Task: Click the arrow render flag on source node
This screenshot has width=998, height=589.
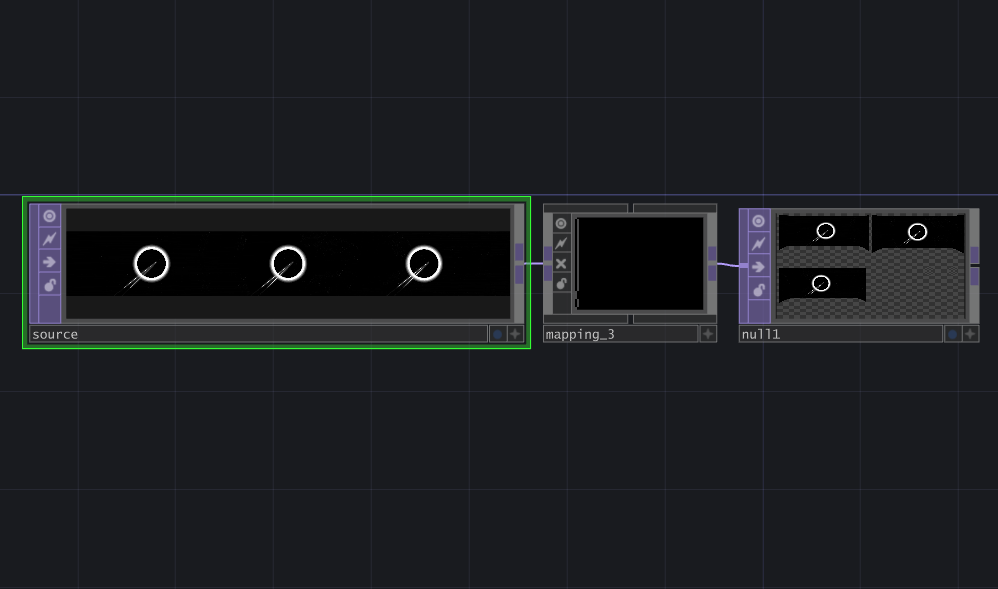Action: (48, 262)
